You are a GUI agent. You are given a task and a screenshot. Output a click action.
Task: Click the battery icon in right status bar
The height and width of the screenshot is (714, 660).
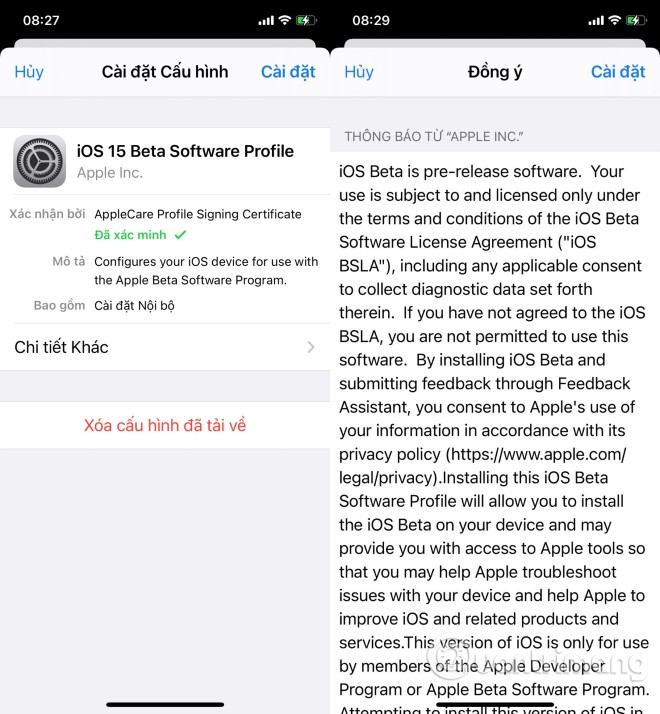tap(635, 20)
